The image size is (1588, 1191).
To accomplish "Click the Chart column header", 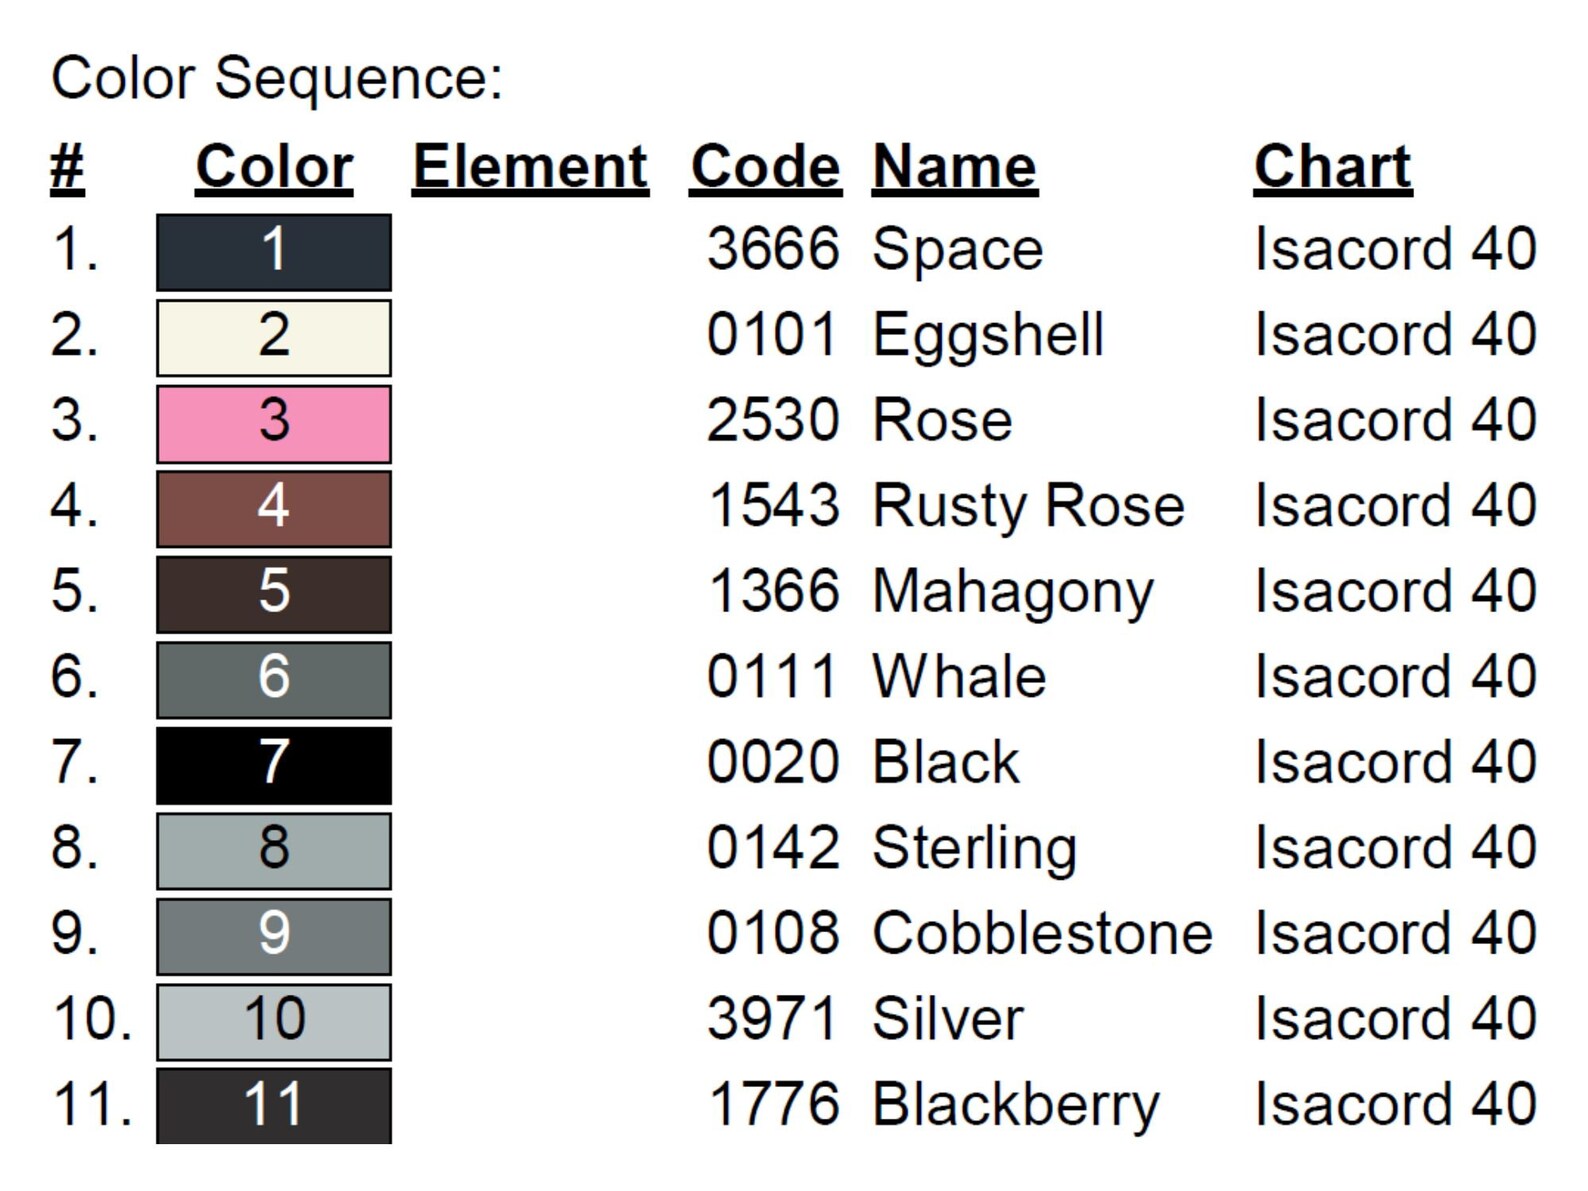I will pyautogui.click(x=1333, y=166).
